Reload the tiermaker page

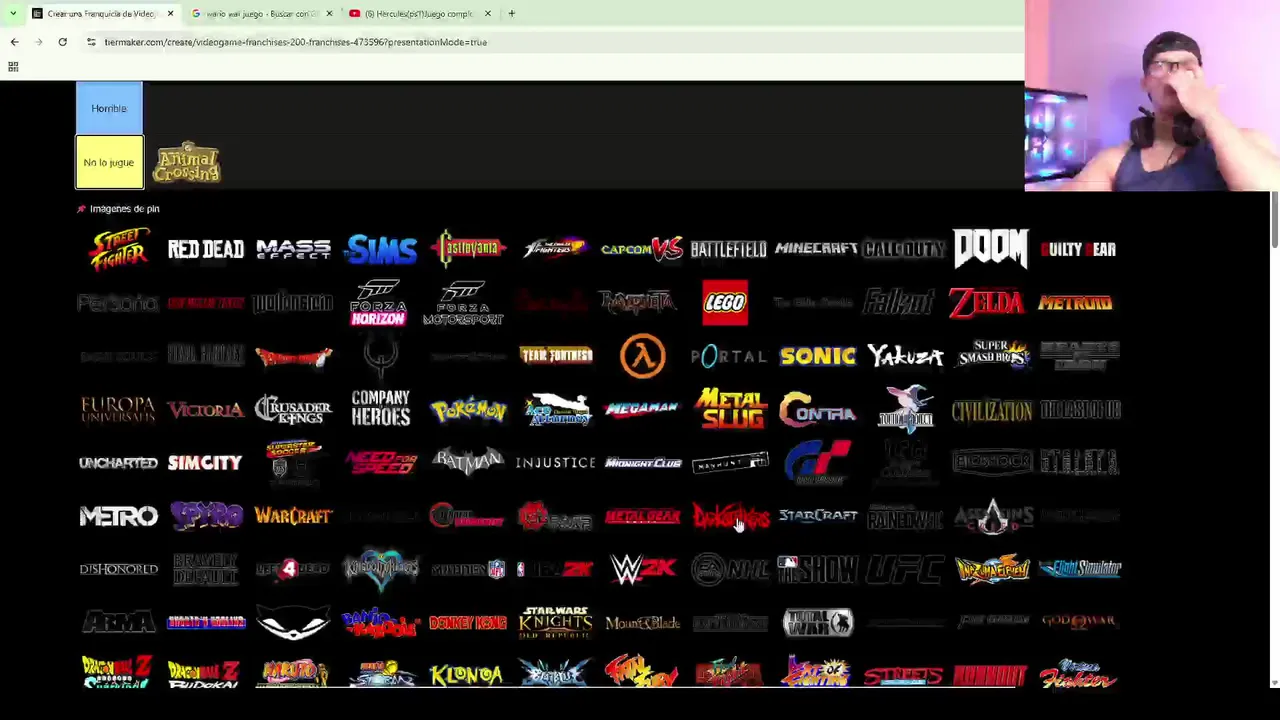[62, 42]
